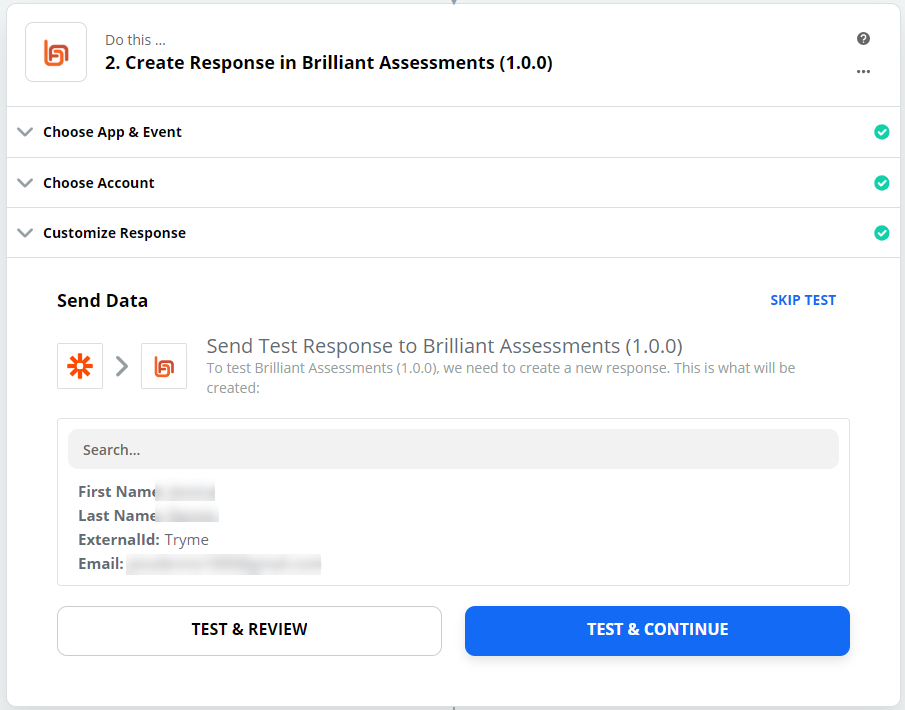Screen dimensions: 905x710
Task: Click the green checkmark for Customize Response
Action: click(881, 233)
